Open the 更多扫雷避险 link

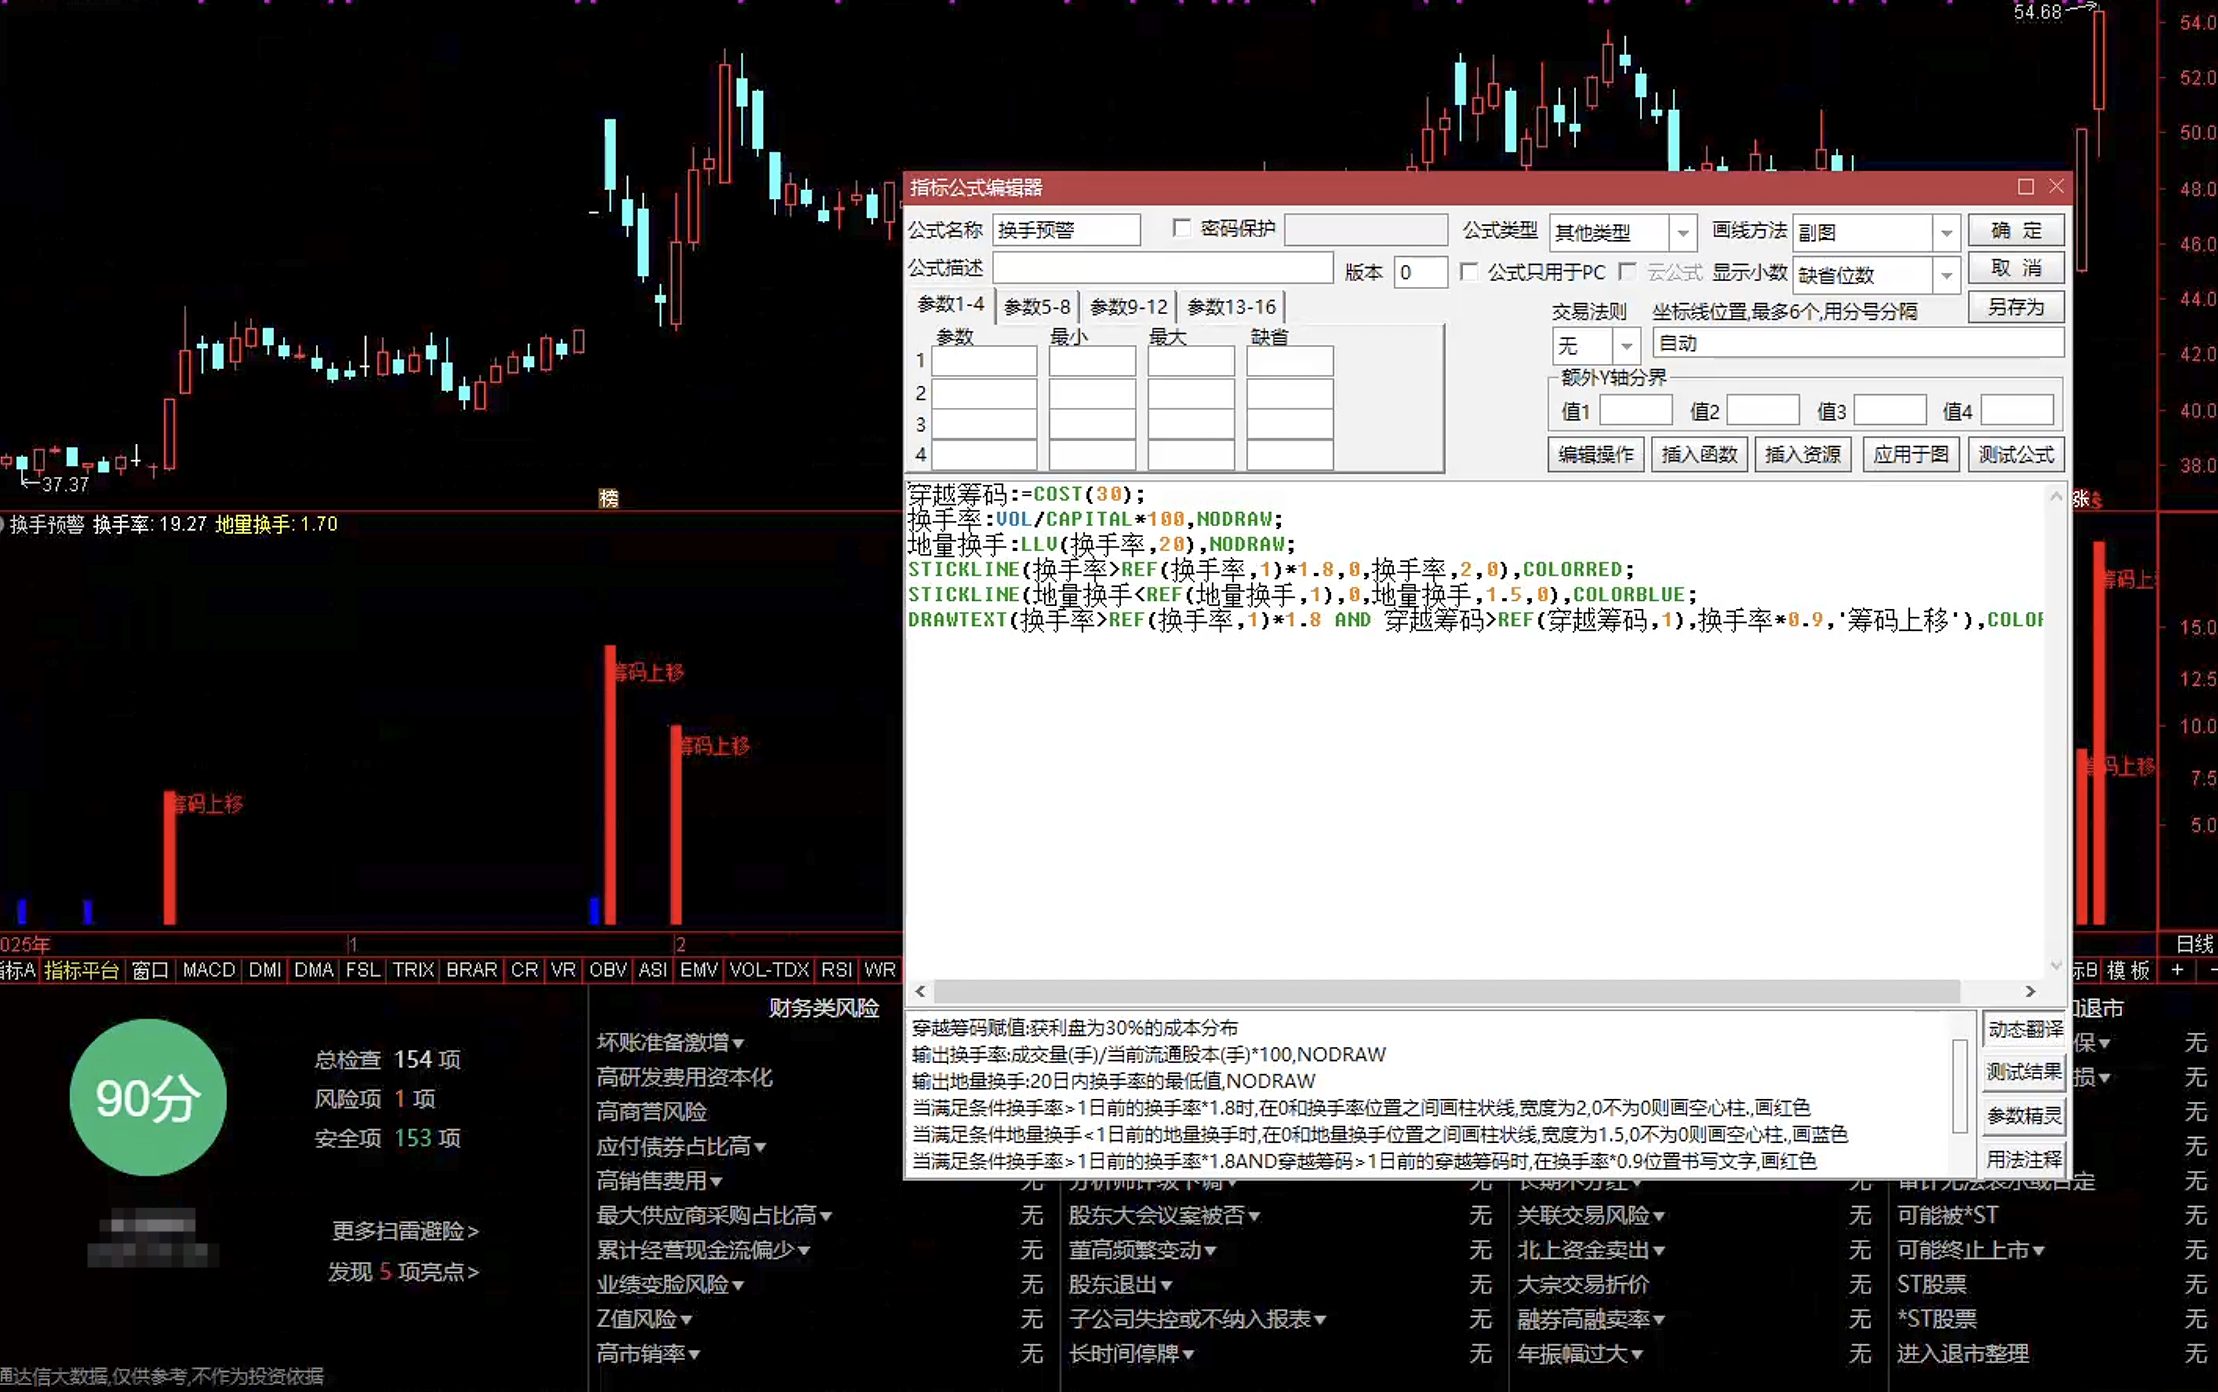click(x=405, y=1231)
